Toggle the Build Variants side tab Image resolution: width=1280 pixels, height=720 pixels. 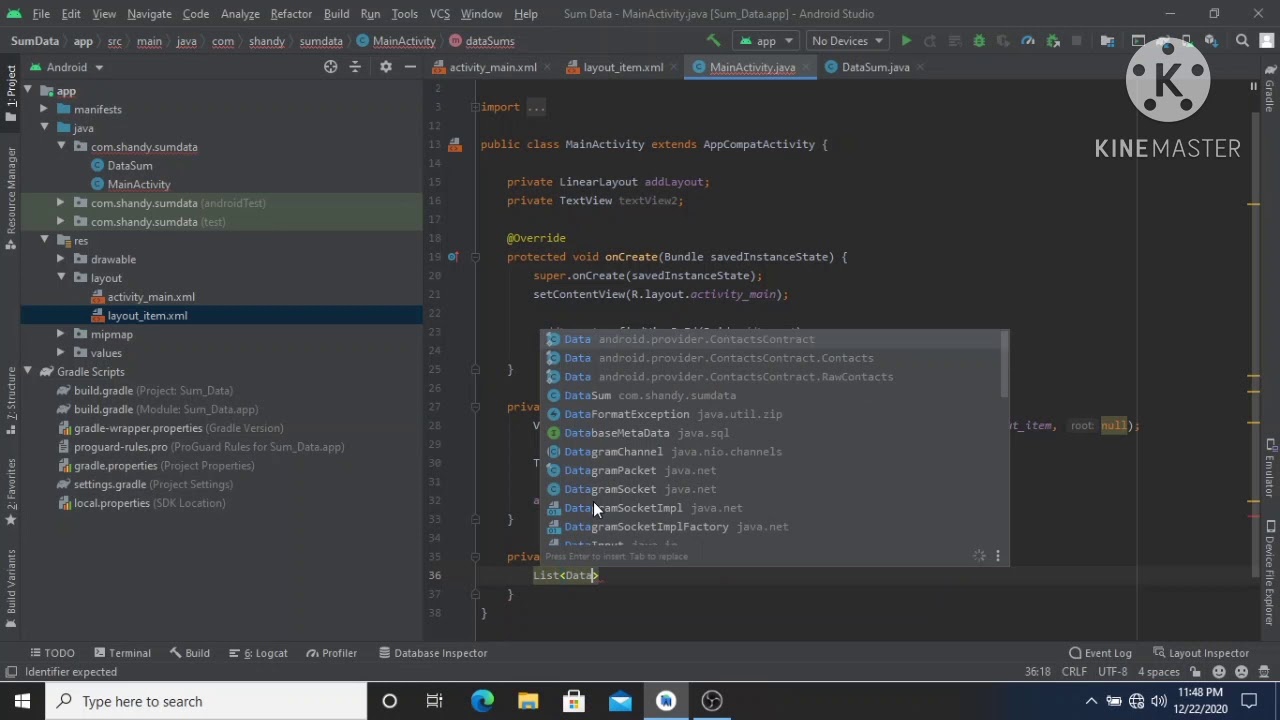click(11, 588)
